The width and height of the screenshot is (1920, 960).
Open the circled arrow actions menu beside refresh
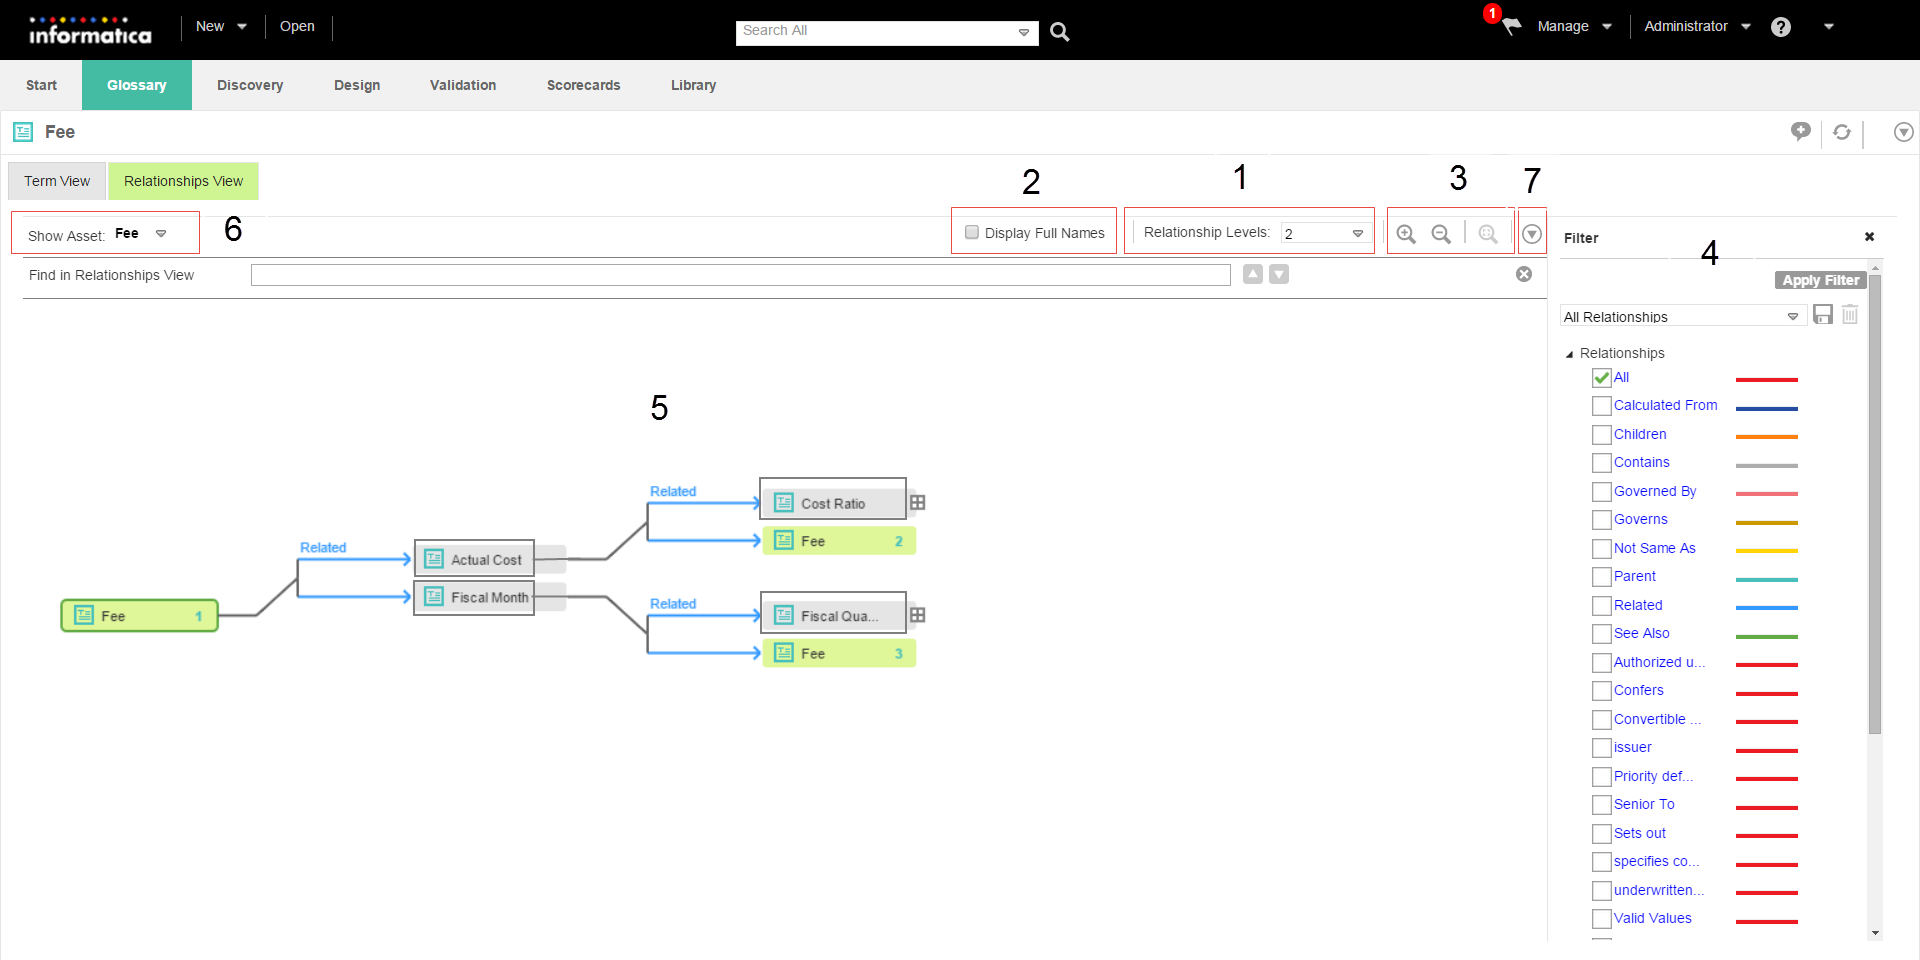coord(1904,132)
